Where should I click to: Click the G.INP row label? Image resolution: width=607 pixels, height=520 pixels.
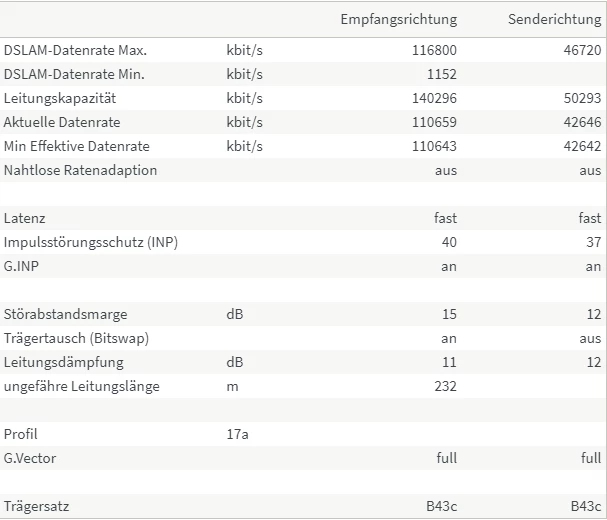21,266
